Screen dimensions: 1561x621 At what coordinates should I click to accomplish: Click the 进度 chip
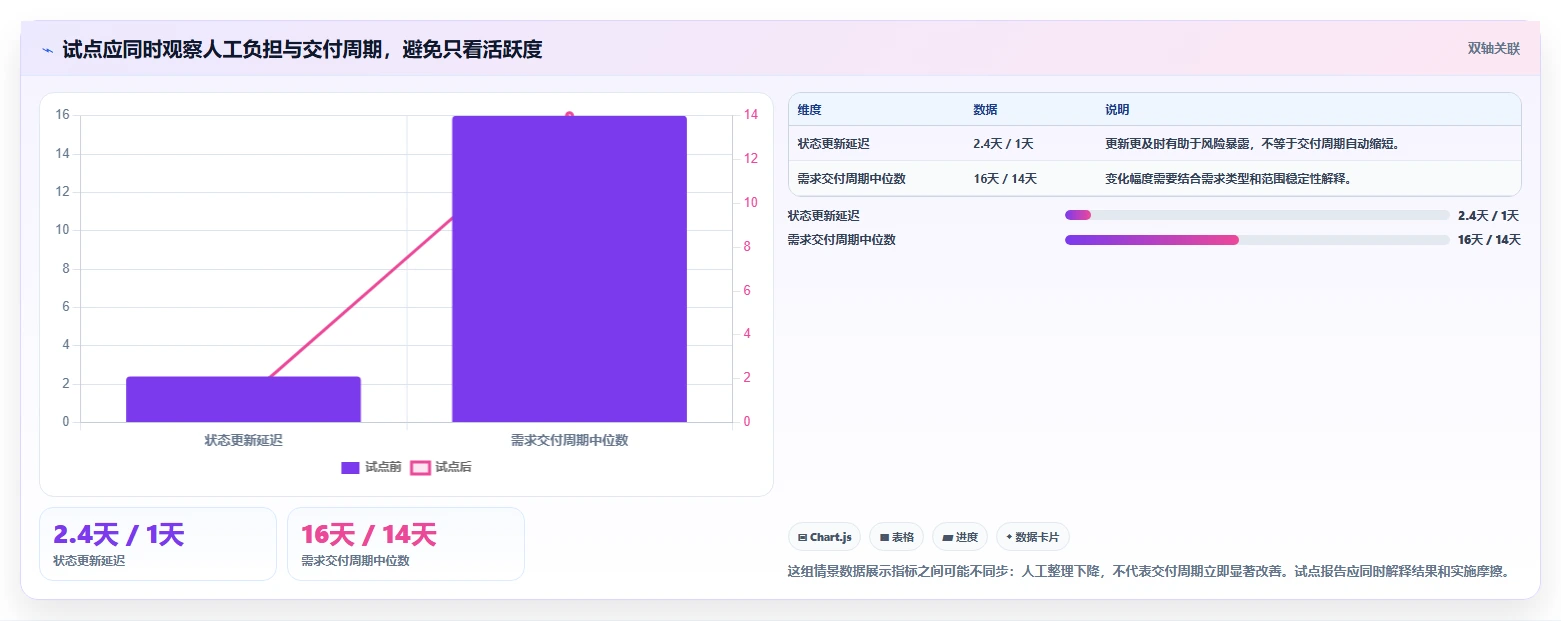click(959, 537)
